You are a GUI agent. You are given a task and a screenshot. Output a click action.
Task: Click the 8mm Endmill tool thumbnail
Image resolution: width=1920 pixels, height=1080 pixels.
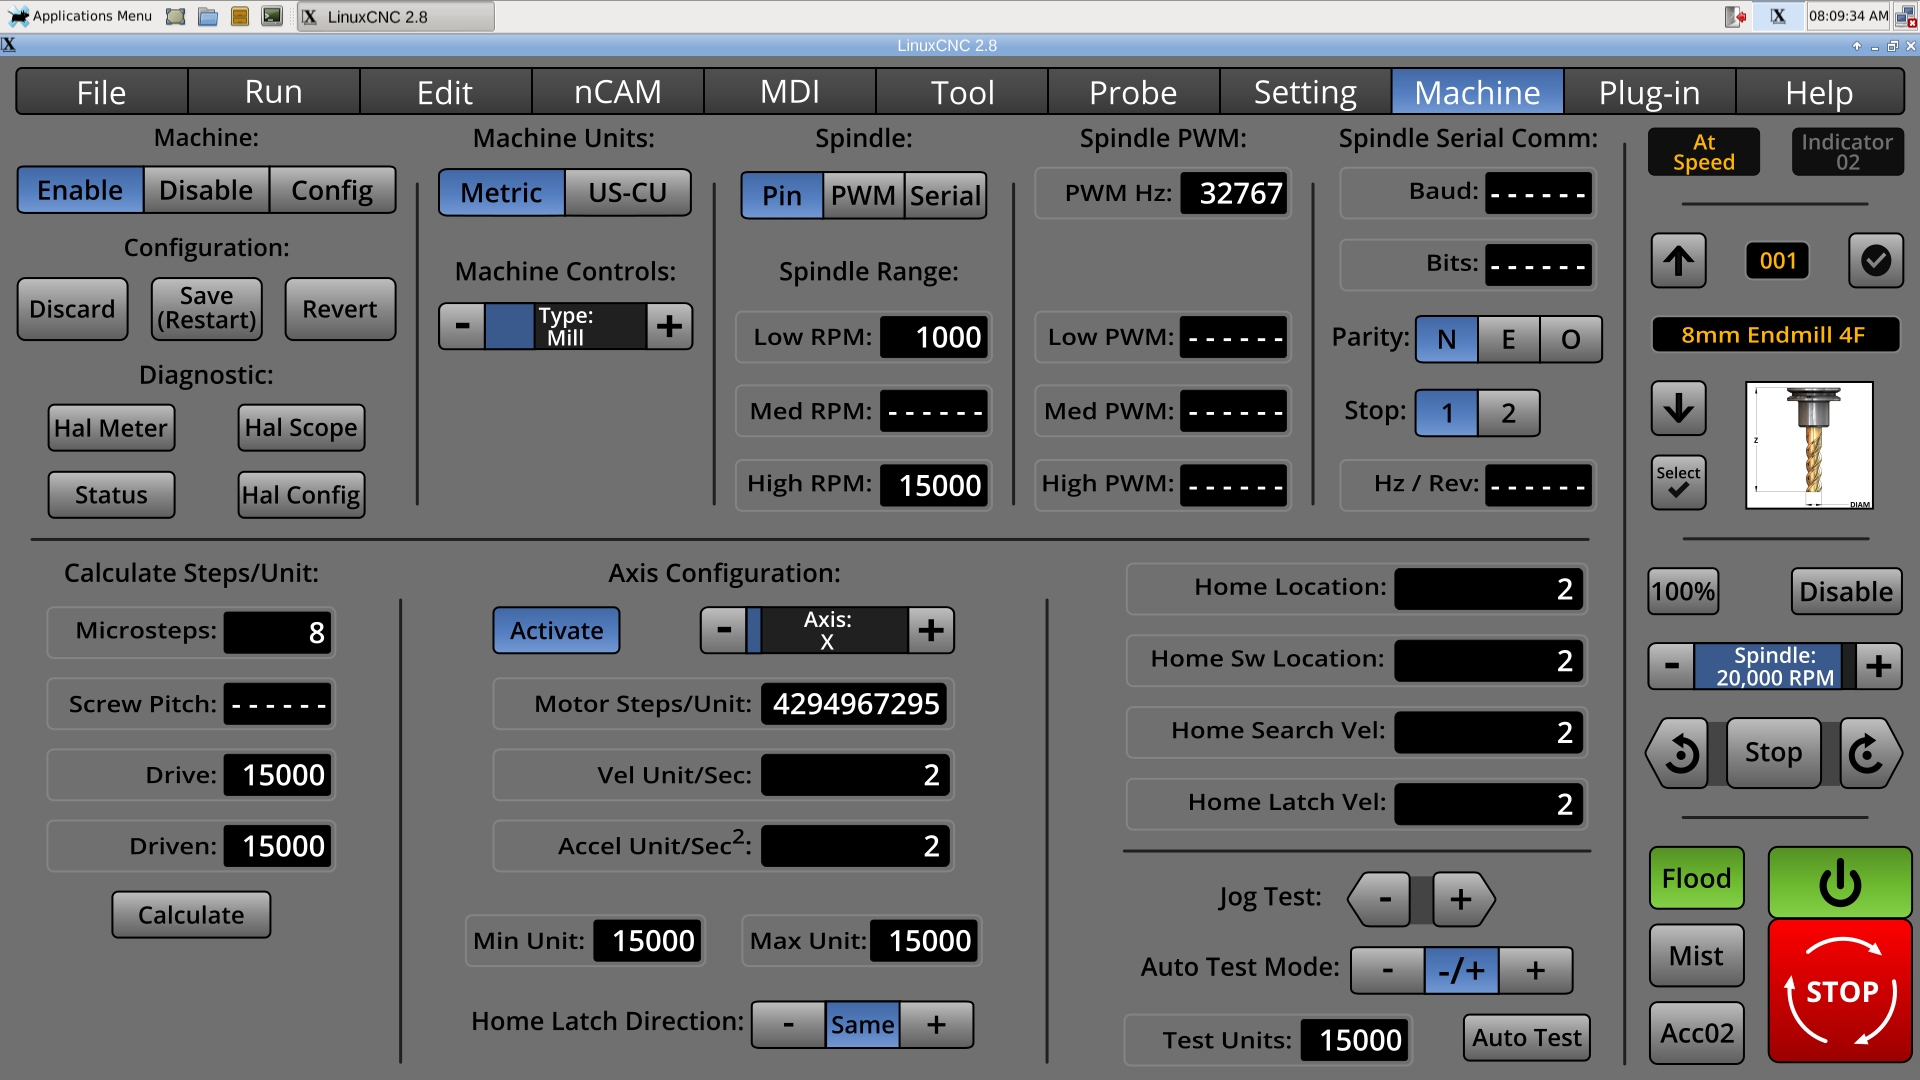pyautogui.click(x=1809, y=445)
